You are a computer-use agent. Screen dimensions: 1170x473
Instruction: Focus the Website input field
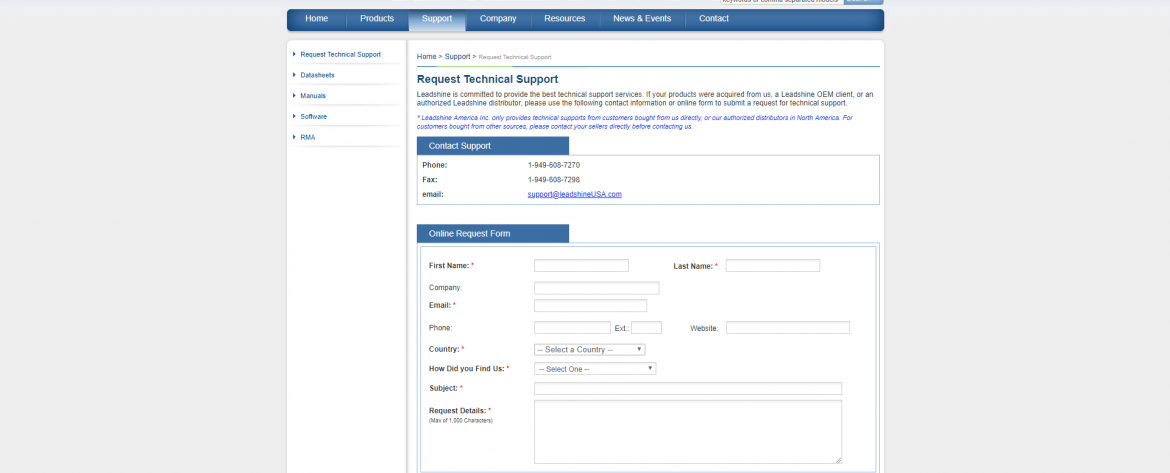(788, 328)
